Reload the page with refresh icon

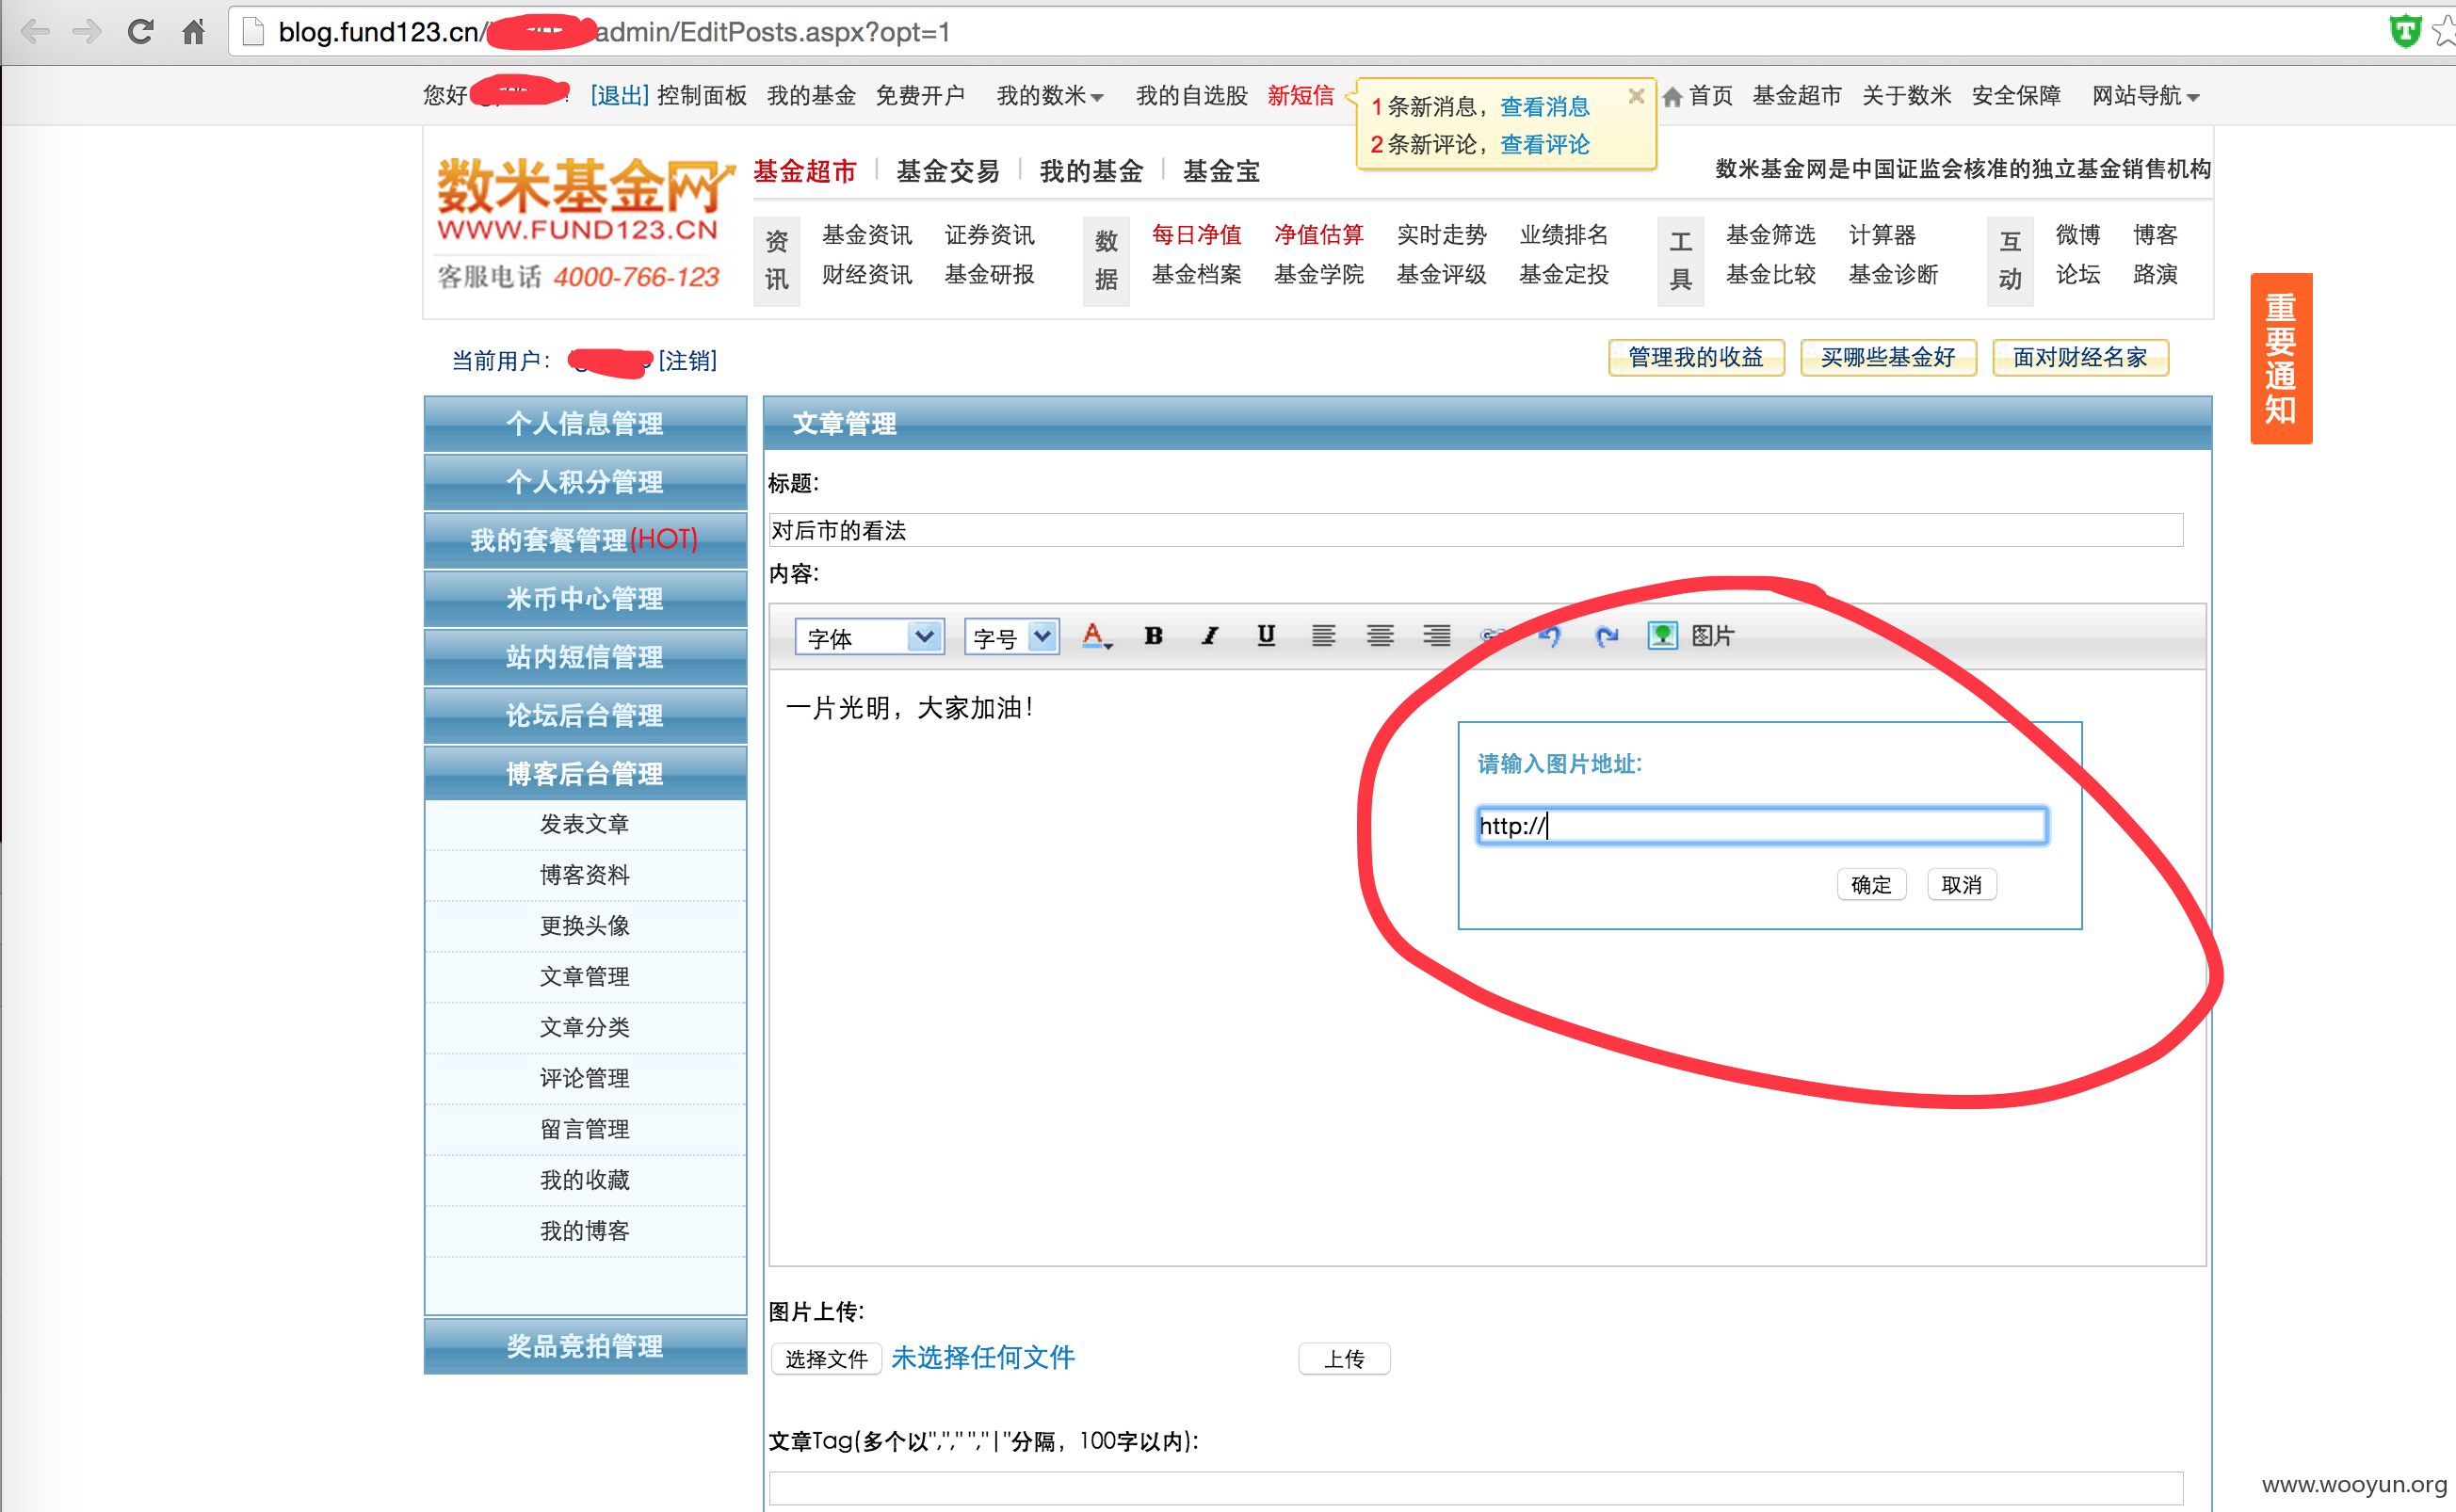(140, 32)
